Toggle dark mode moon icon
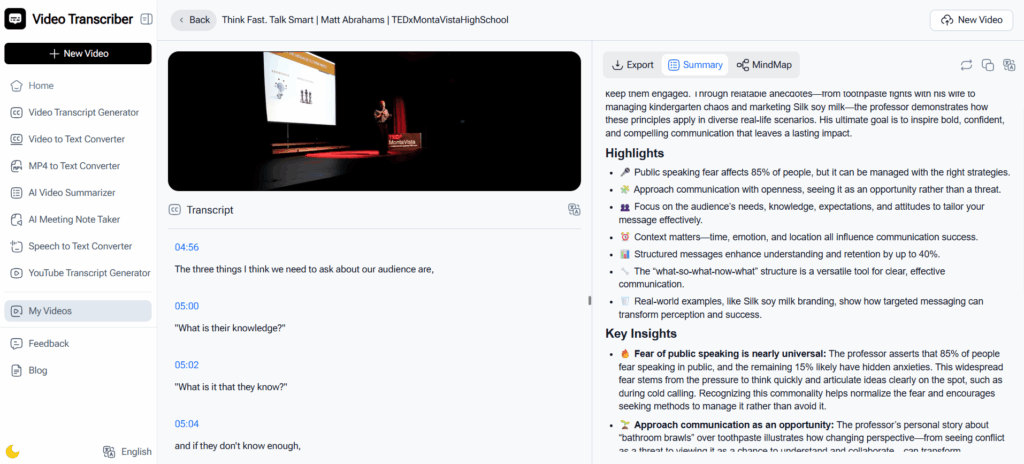The width and height of the screenshot is (1024, 464). [x=12, y=452]
